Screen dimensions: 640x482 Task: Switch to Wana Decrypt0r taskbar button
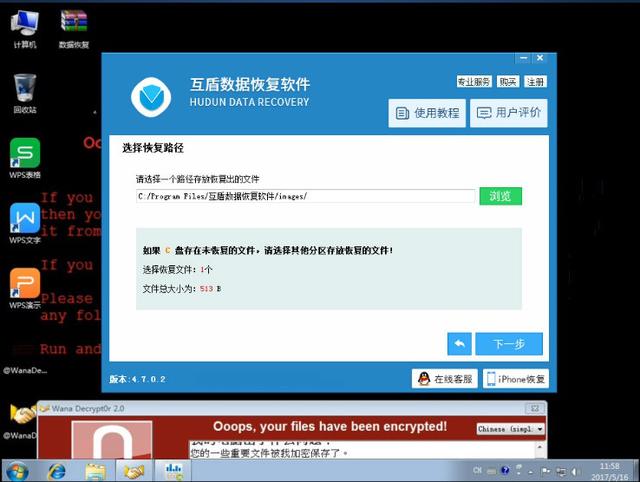[x=134, y=471]
